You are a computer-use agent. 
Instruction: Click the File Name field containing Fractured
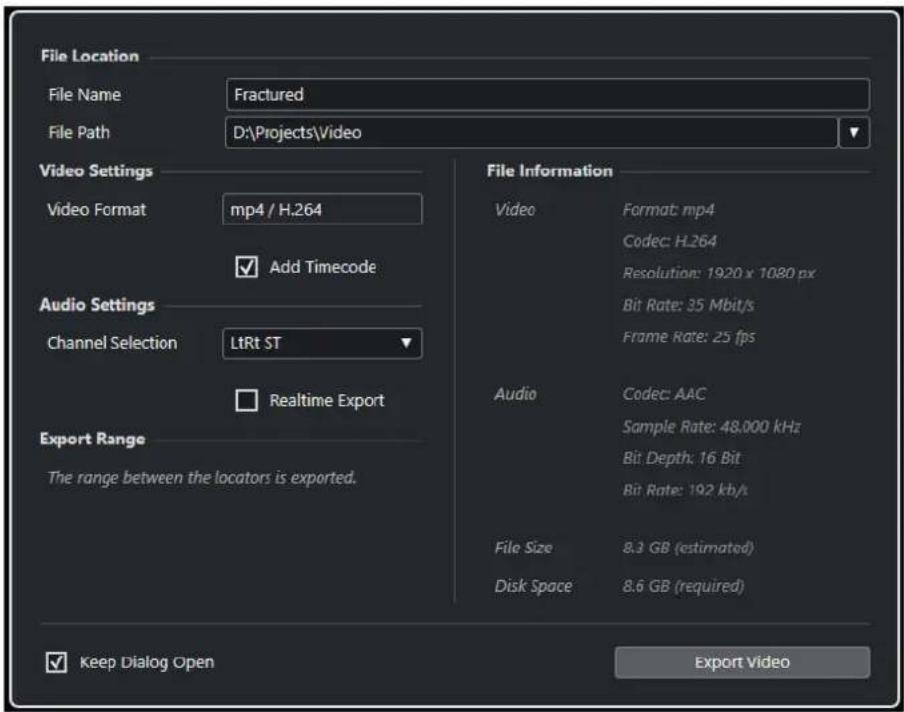pos(548,95)
